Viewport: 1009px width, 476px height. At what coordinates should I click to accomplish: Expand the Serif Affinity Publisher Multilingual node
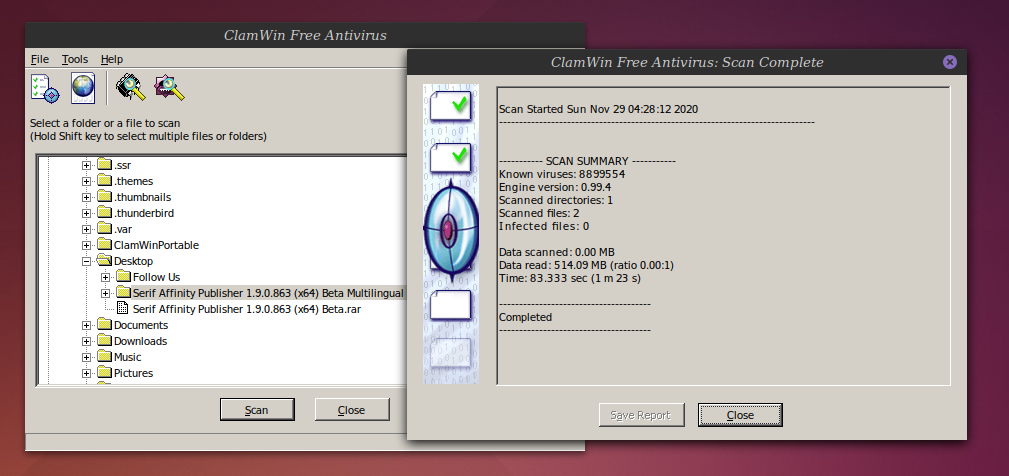tap(106, 293)
